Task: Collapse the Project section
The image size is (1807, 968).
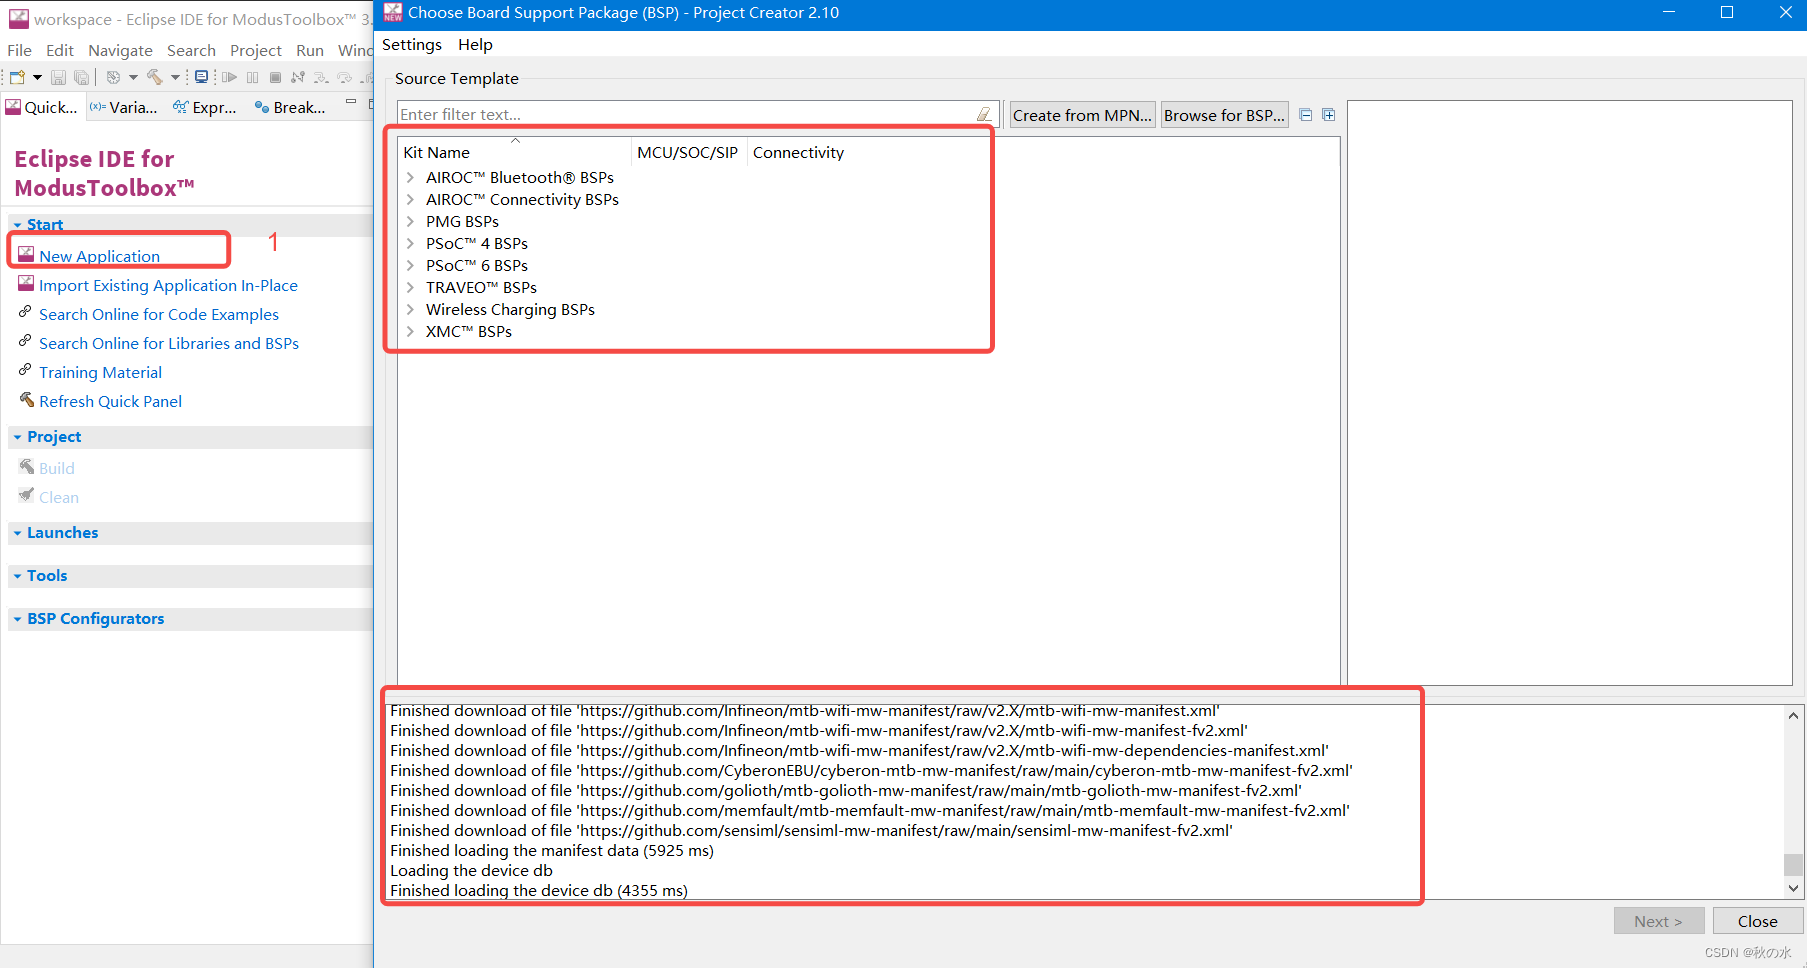Action: (x=17, y=437)
